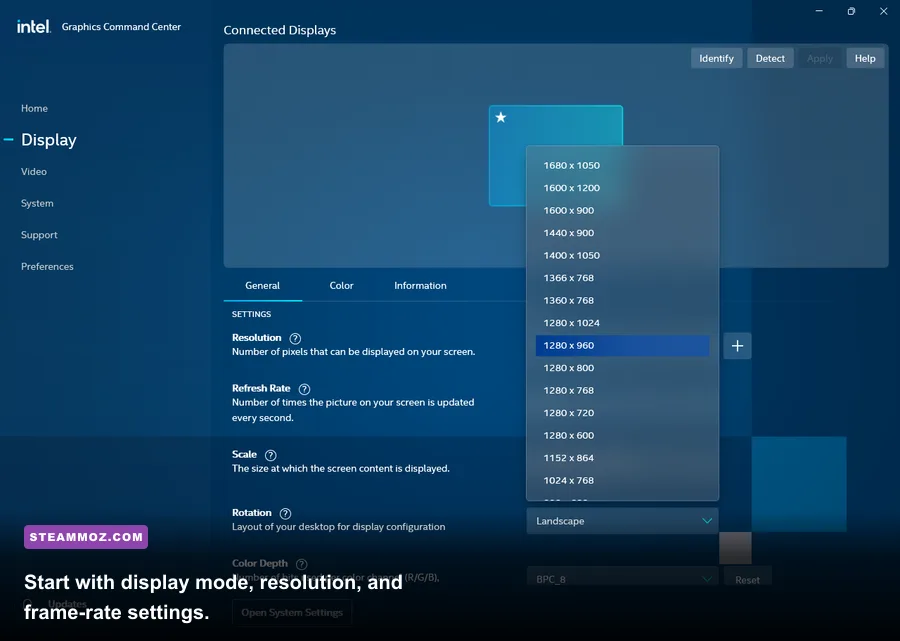The image size is (900, 641).
Task: Choose 1024 x 768 resolution
Action: tap(622, 480)
